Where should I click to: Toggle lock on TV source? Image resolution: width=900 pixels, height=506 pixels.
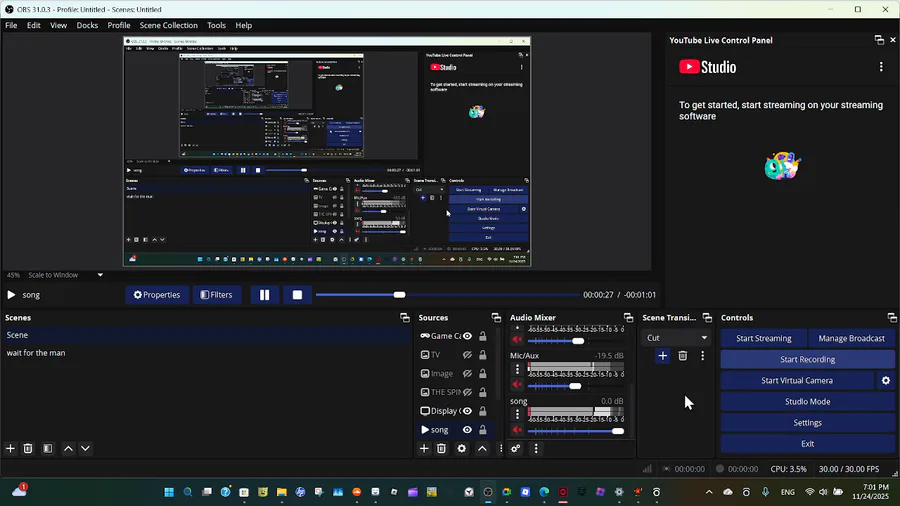pyautogui.click(x=483, y=355)
